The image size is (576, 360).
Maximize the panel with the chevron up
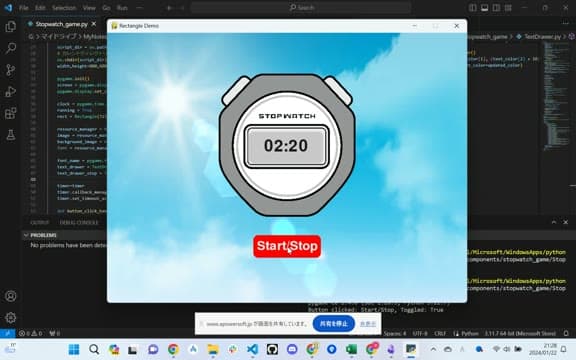pos(554,222)
